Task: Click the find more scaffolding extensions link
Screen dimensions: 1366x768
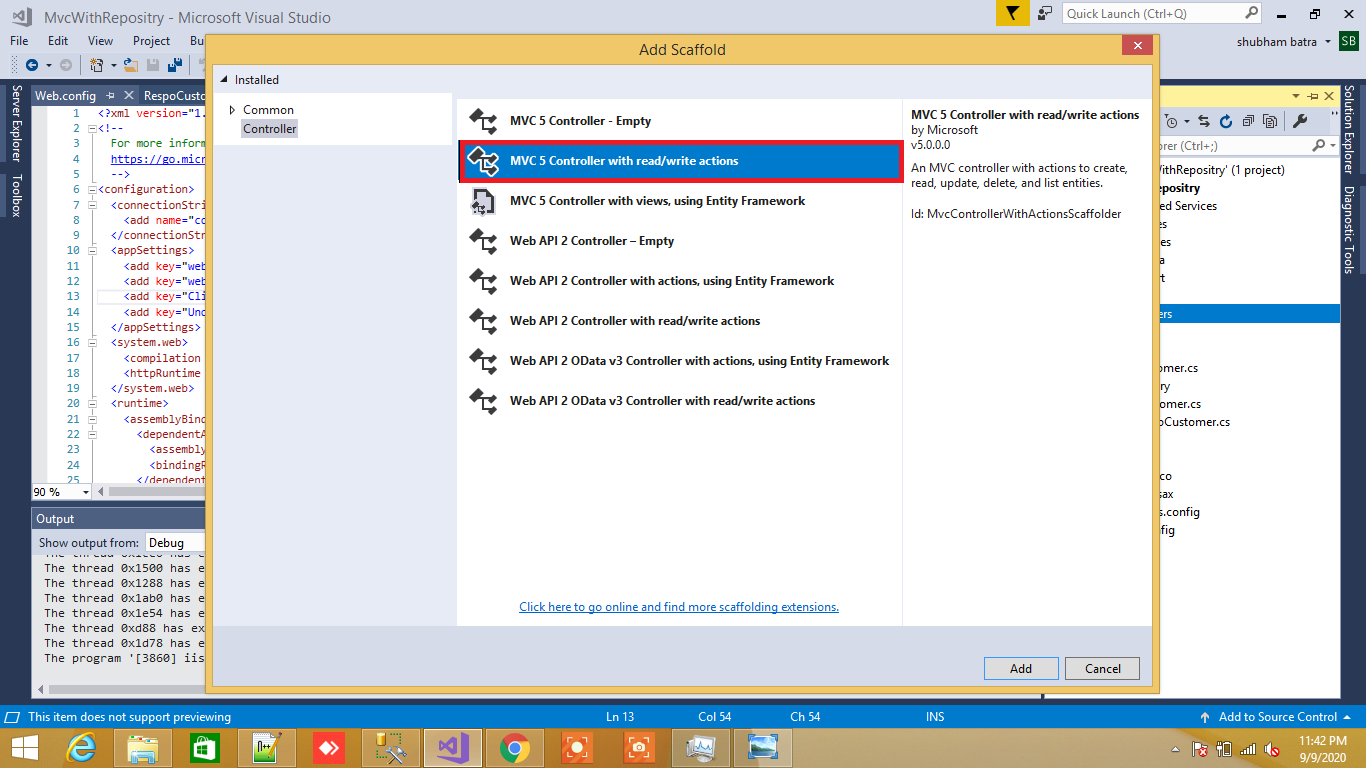Action: point(679,607)
